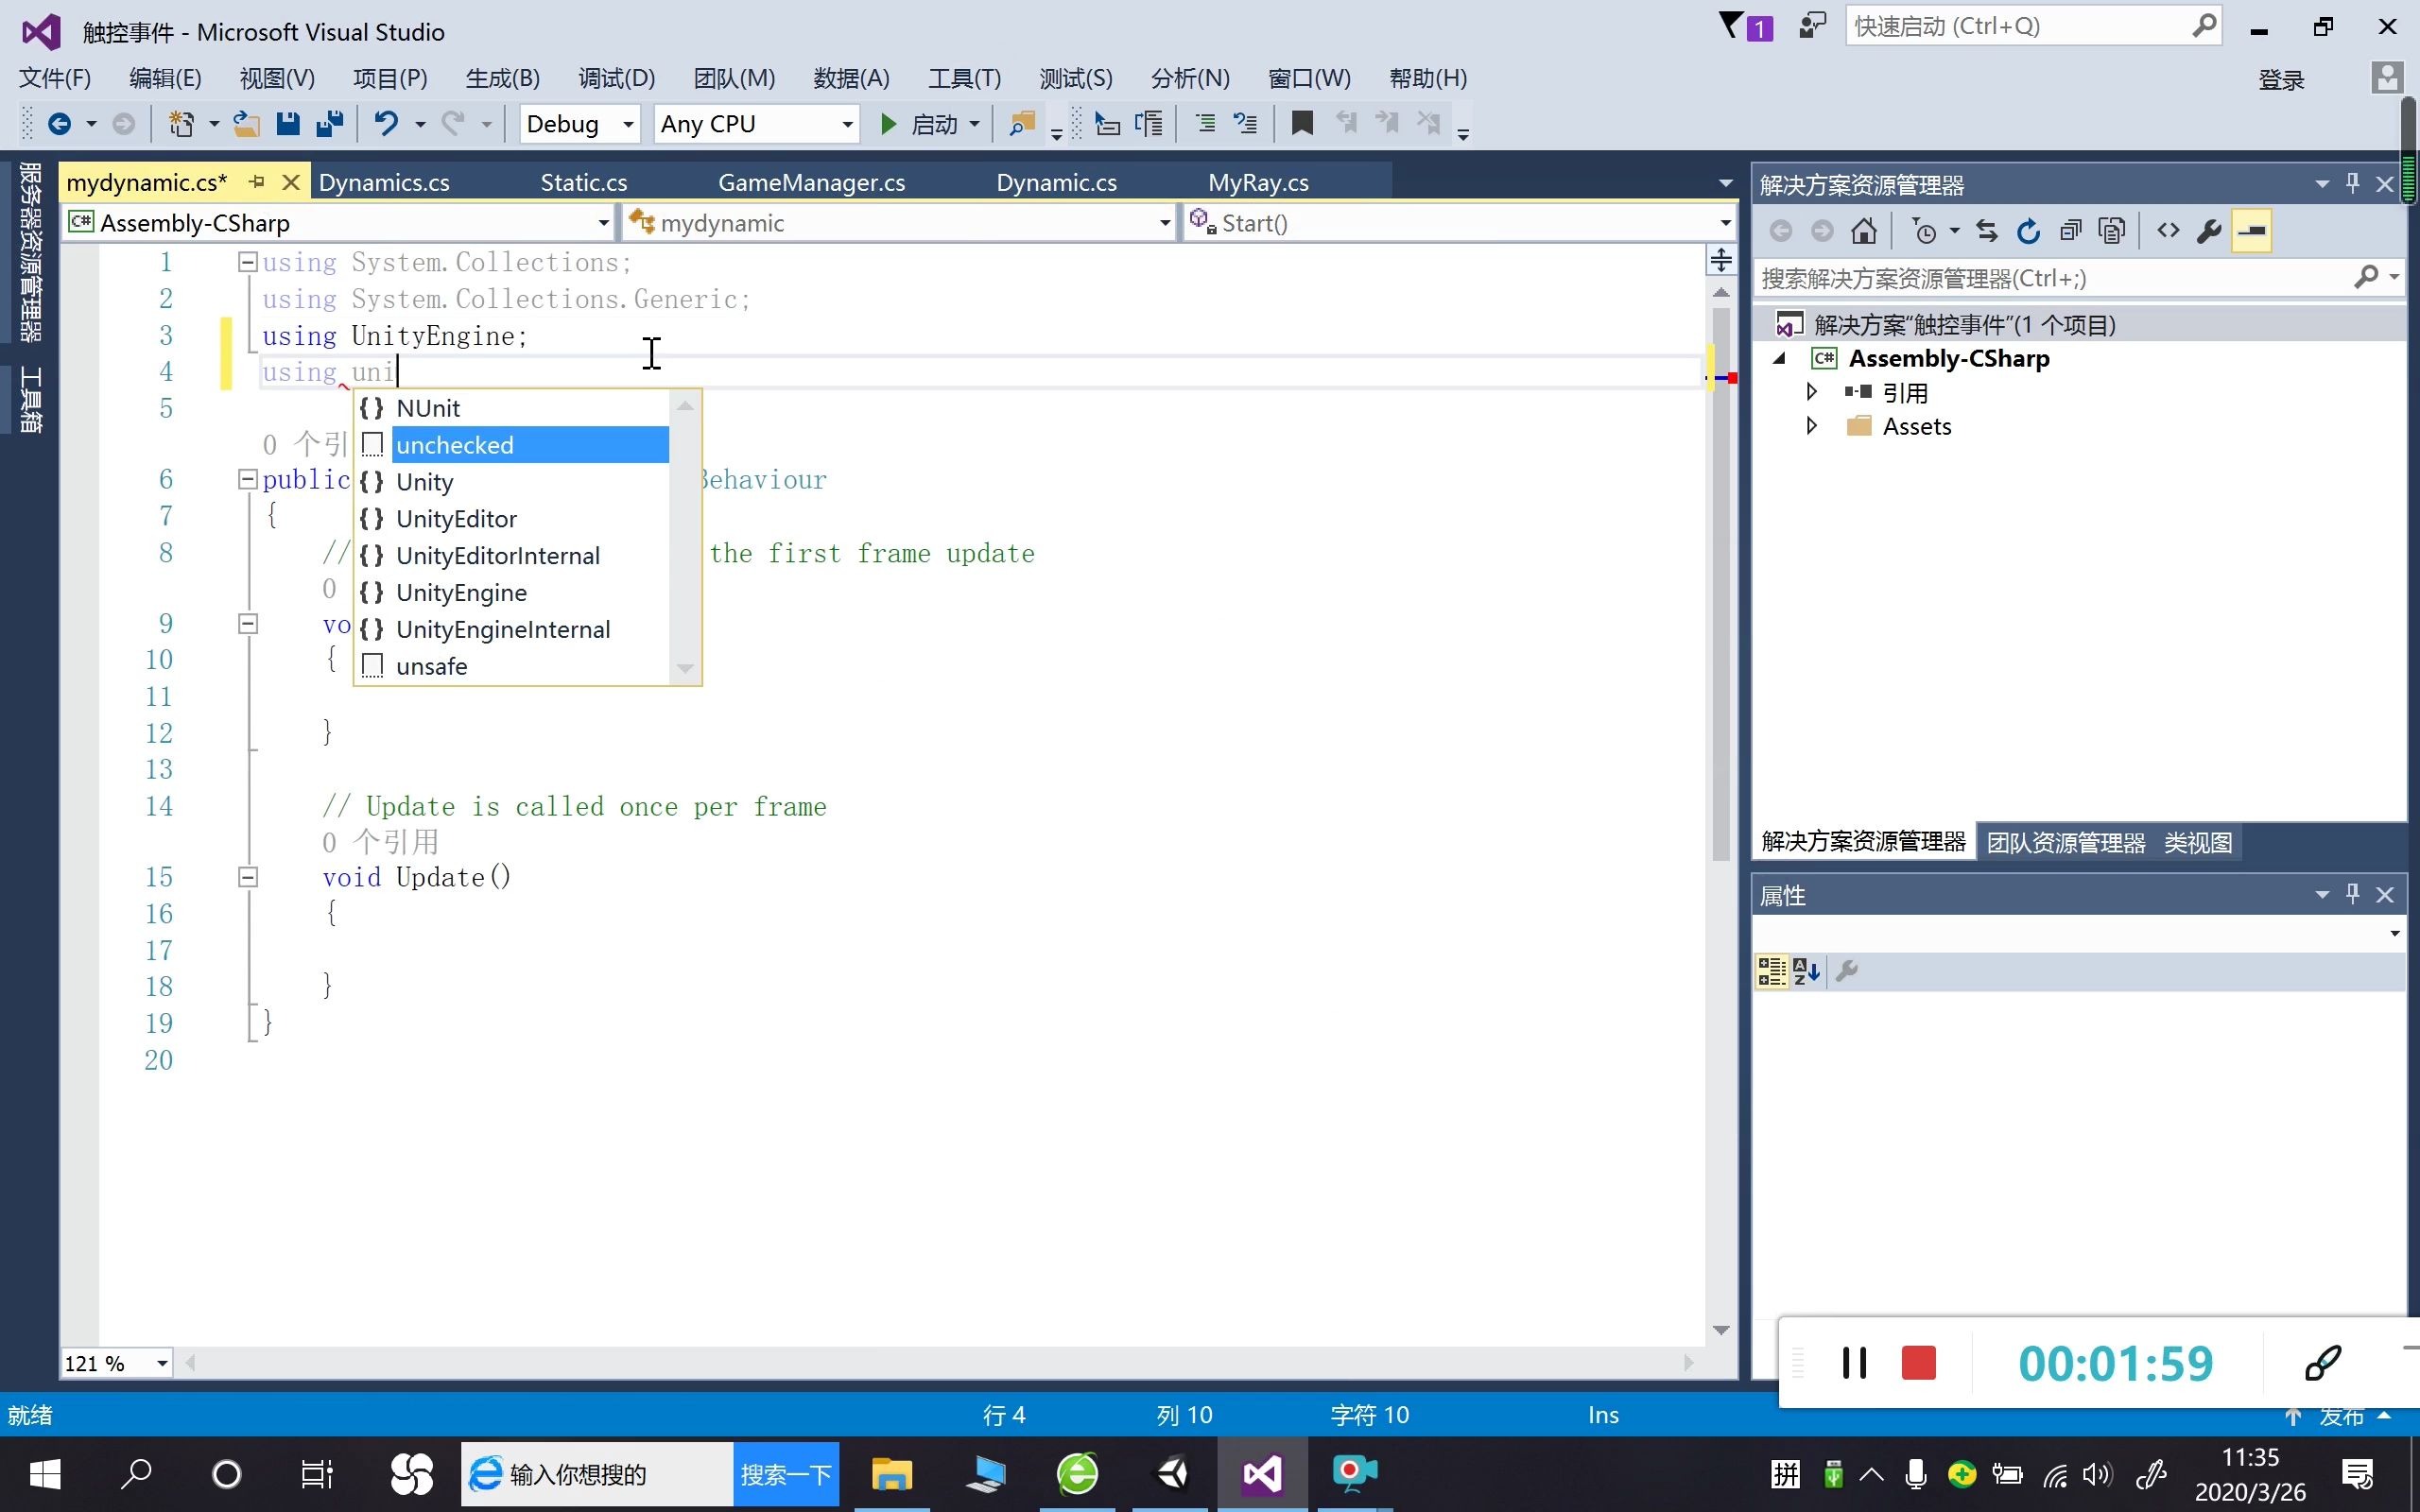2420x1512 pixels.
Task: Expand the Assets folder node
Action: pos(1811,426)
